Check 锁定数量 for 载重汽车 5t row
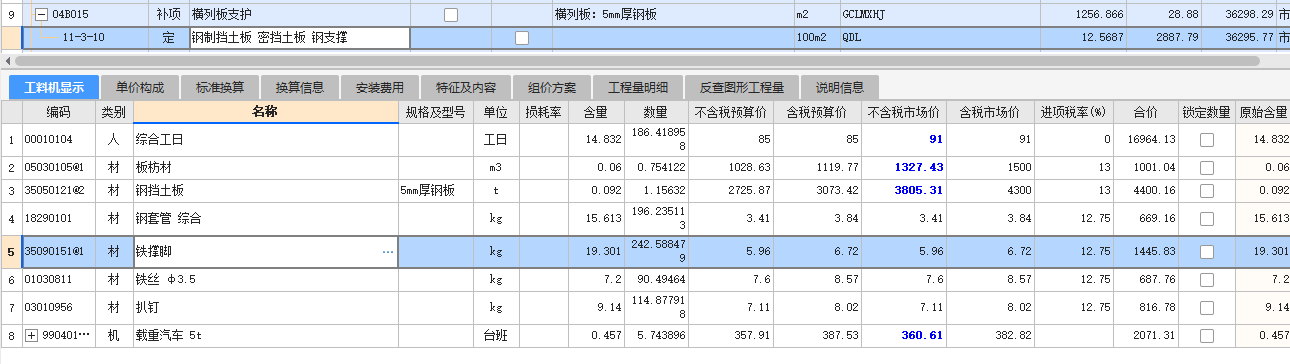 click(x=1206, y=335)
